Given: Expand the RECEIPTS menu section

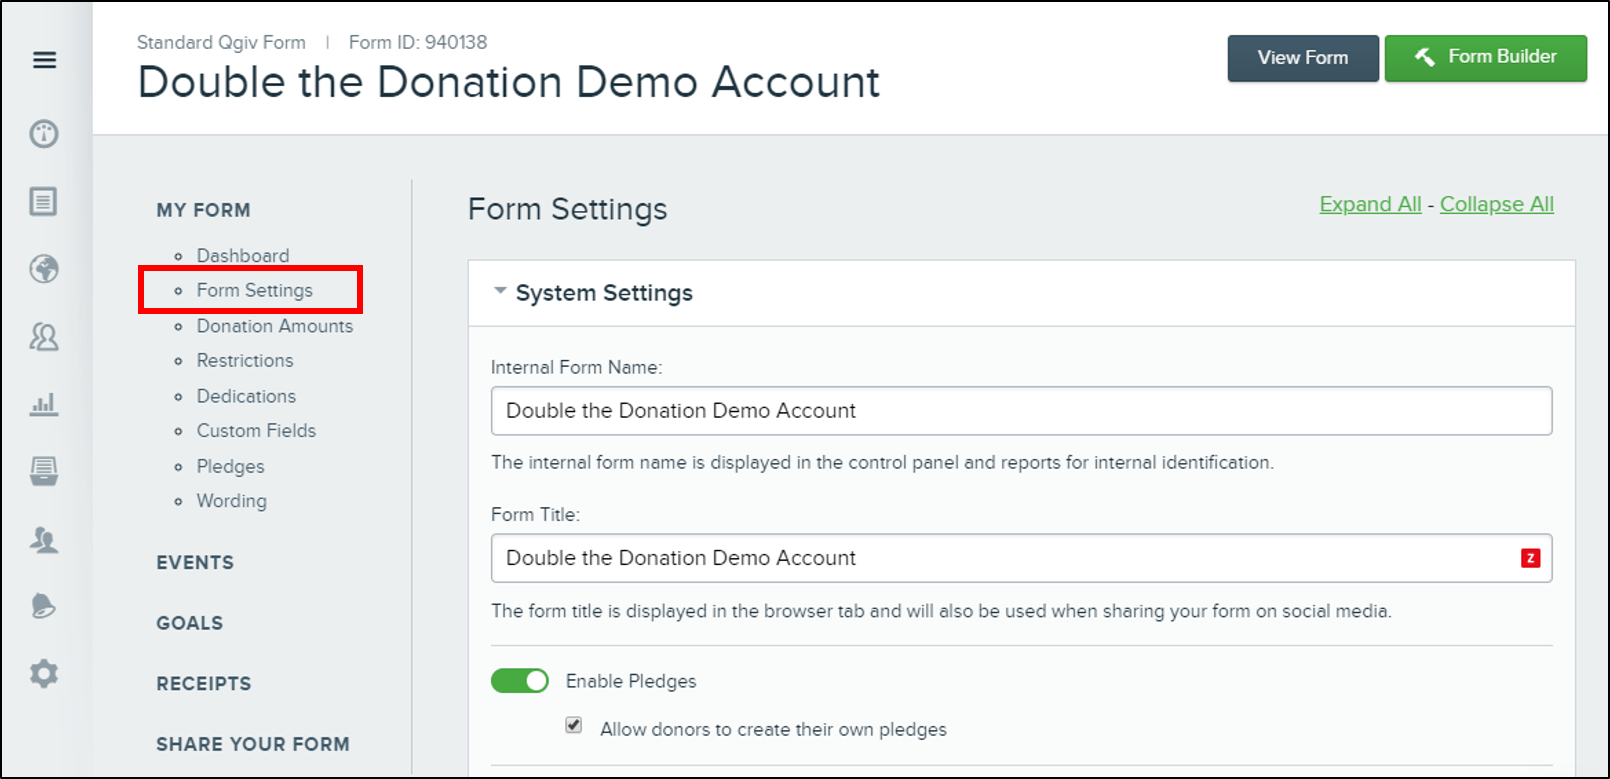Looking at the screenshot, I should pyautogui.click(x=204, y=684).
